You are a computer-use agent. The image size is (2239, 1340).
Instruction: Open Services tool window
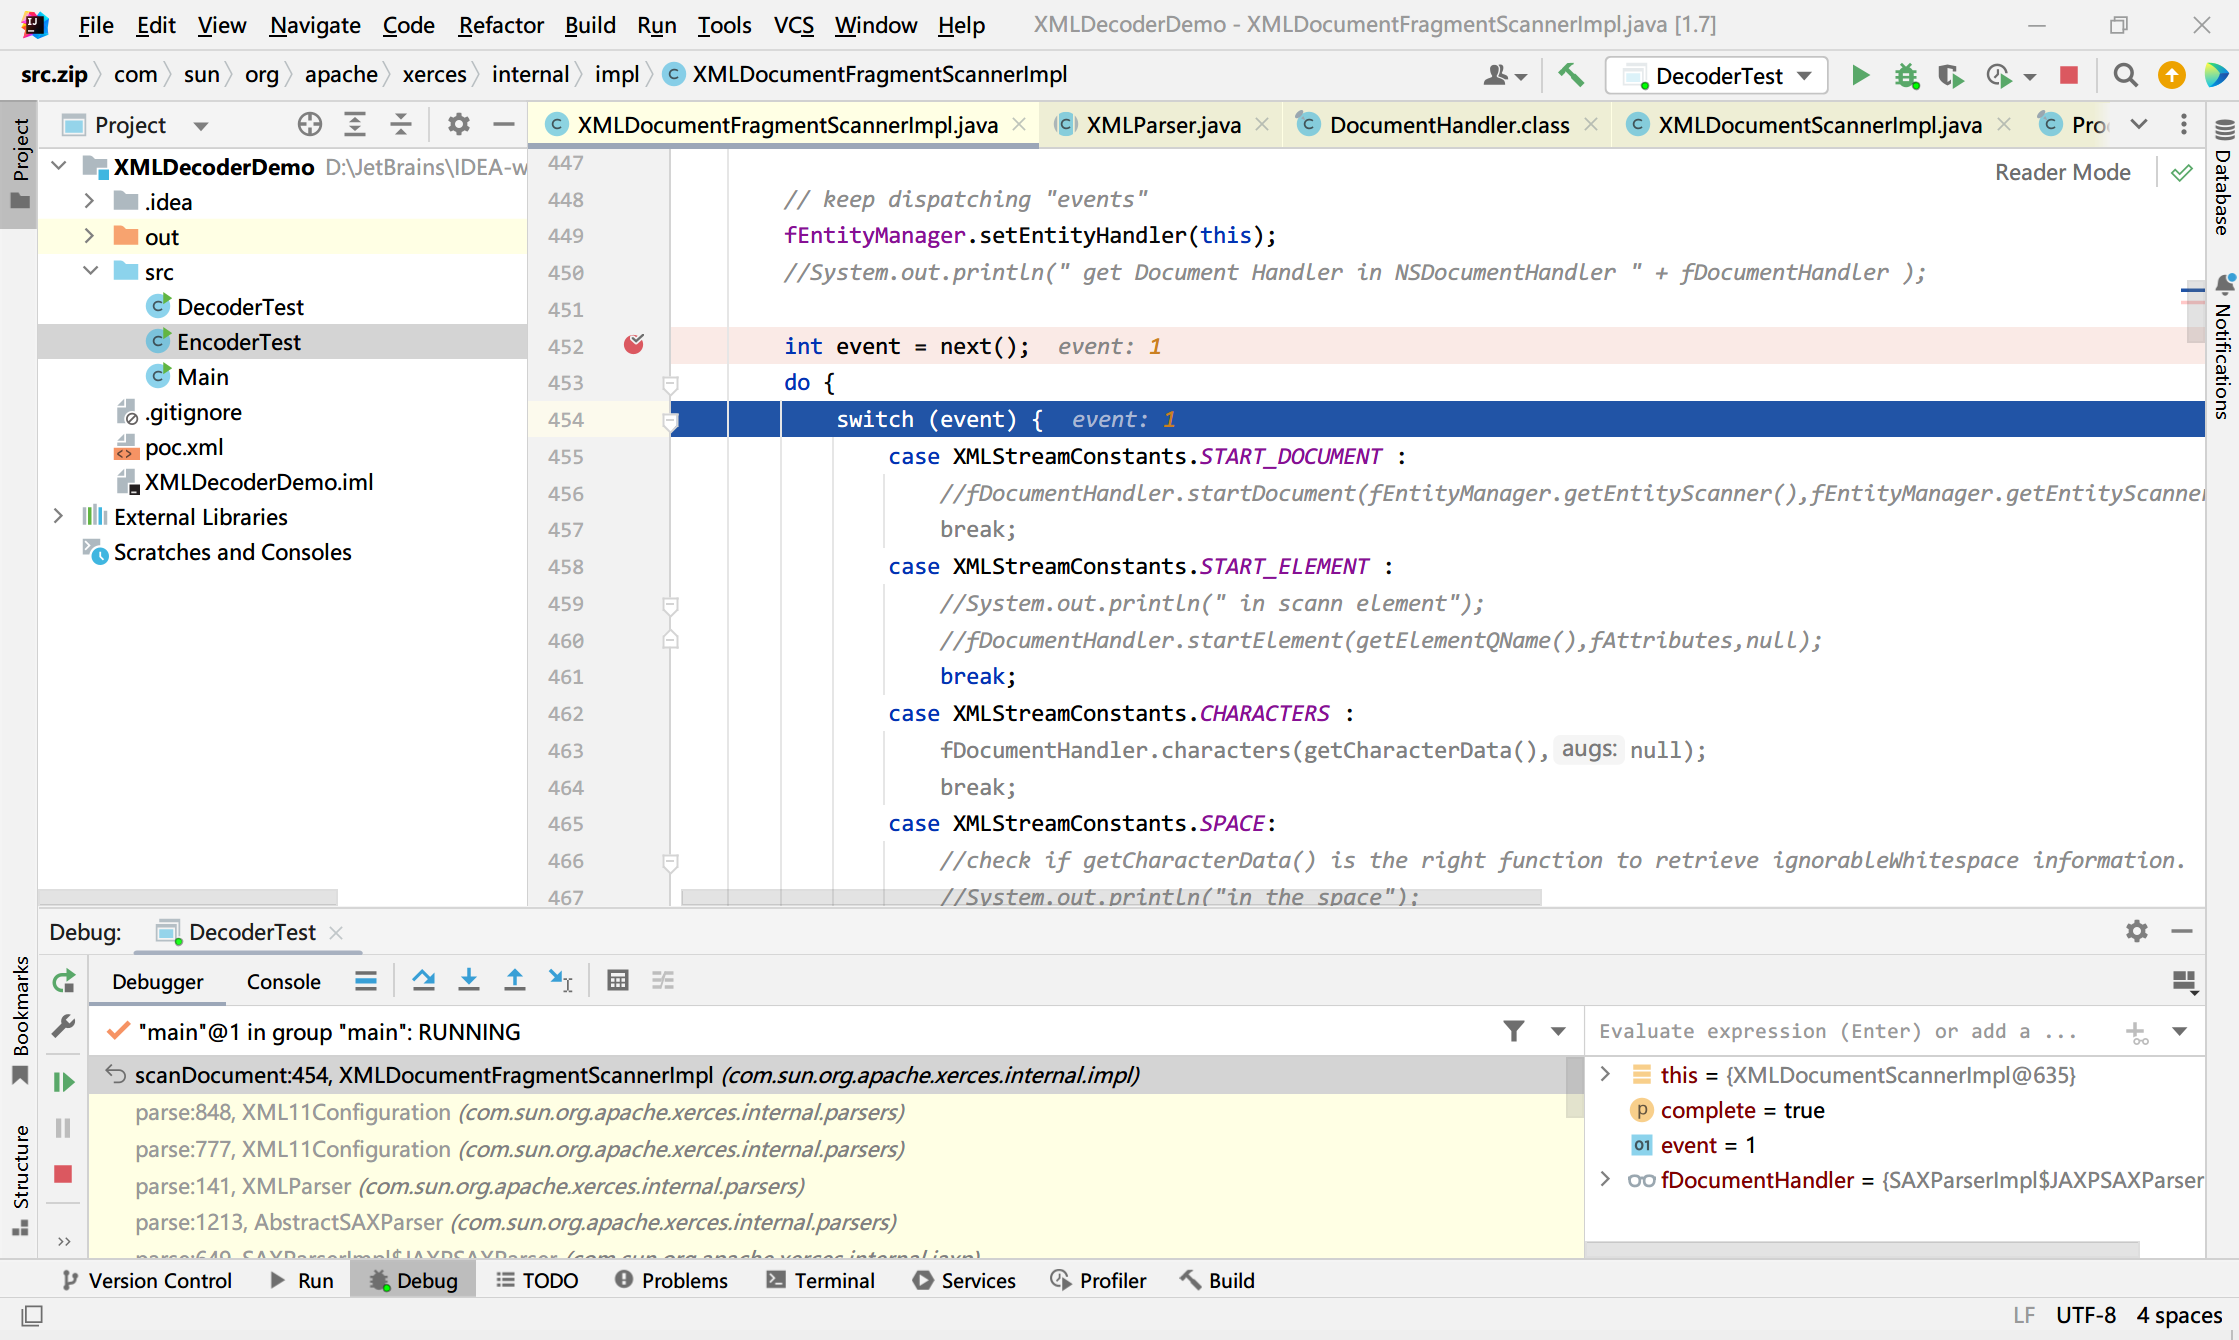964,1281
